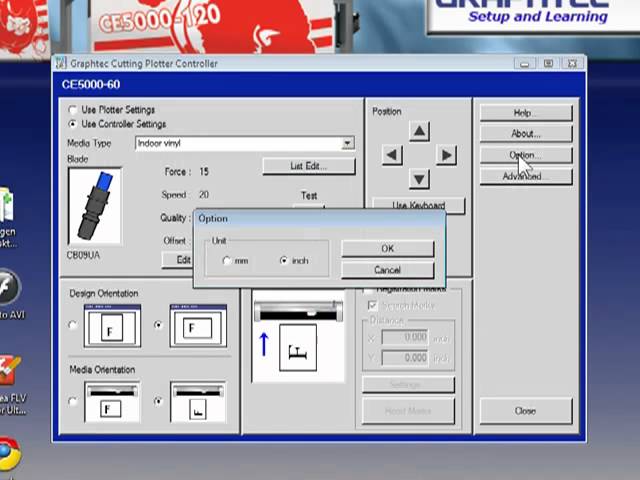The width and height of the screenshot is (640, 480).
Task: Close the controller with the Close button
Action: 526,411
